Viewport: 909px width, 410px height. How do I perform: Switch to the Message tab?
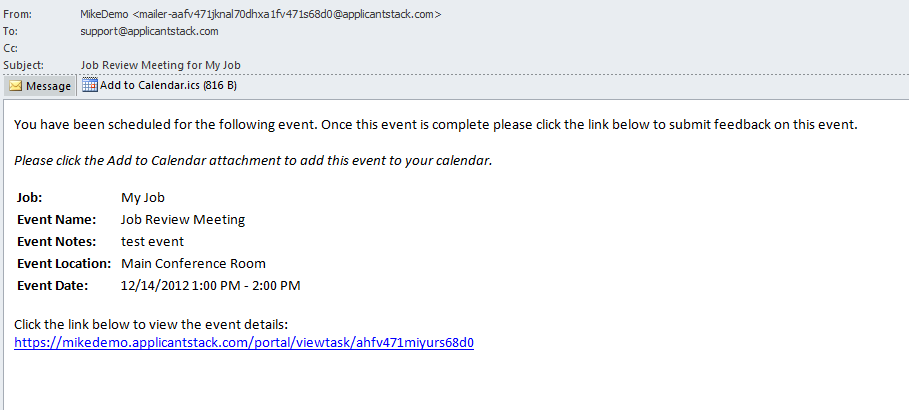click(x=40, y=86)
